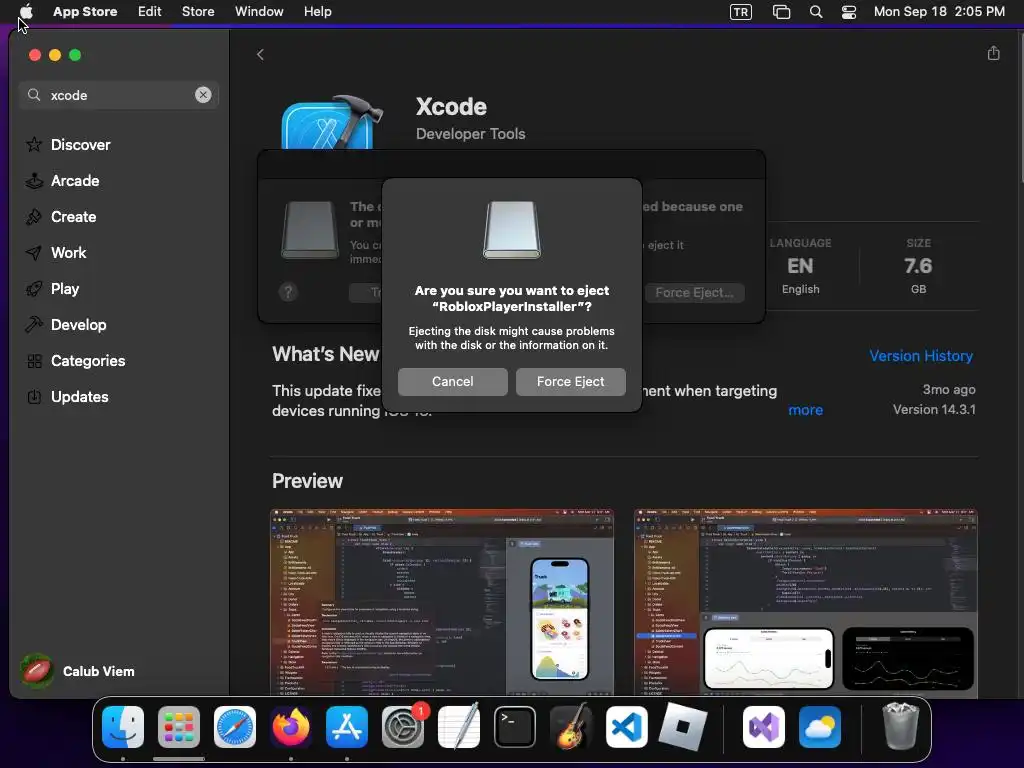1024x768 pixels.
Task: Click the App Store Dock icon
Action: click(x=347, y=727)
